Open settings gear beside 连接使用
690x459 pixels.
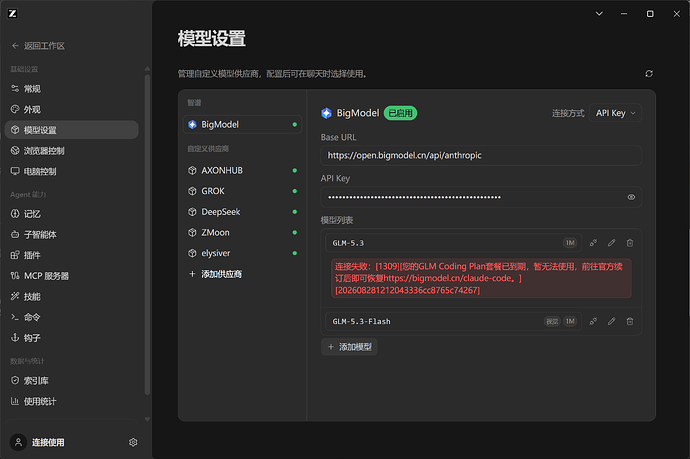tap(133, 442)
